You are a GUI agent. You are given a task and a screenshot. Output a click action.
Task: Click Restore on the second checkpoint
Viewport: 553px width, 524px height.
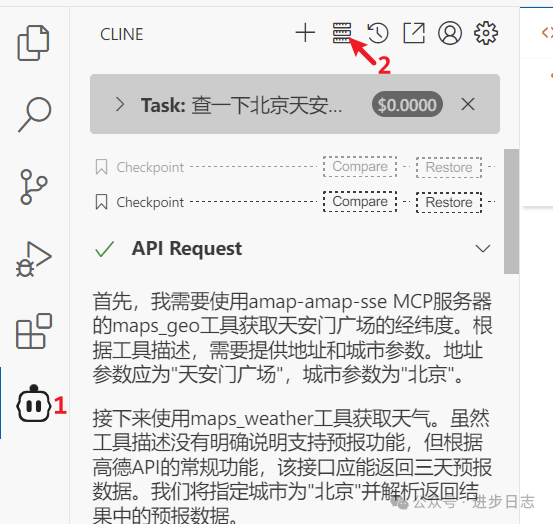click(449, 202)
